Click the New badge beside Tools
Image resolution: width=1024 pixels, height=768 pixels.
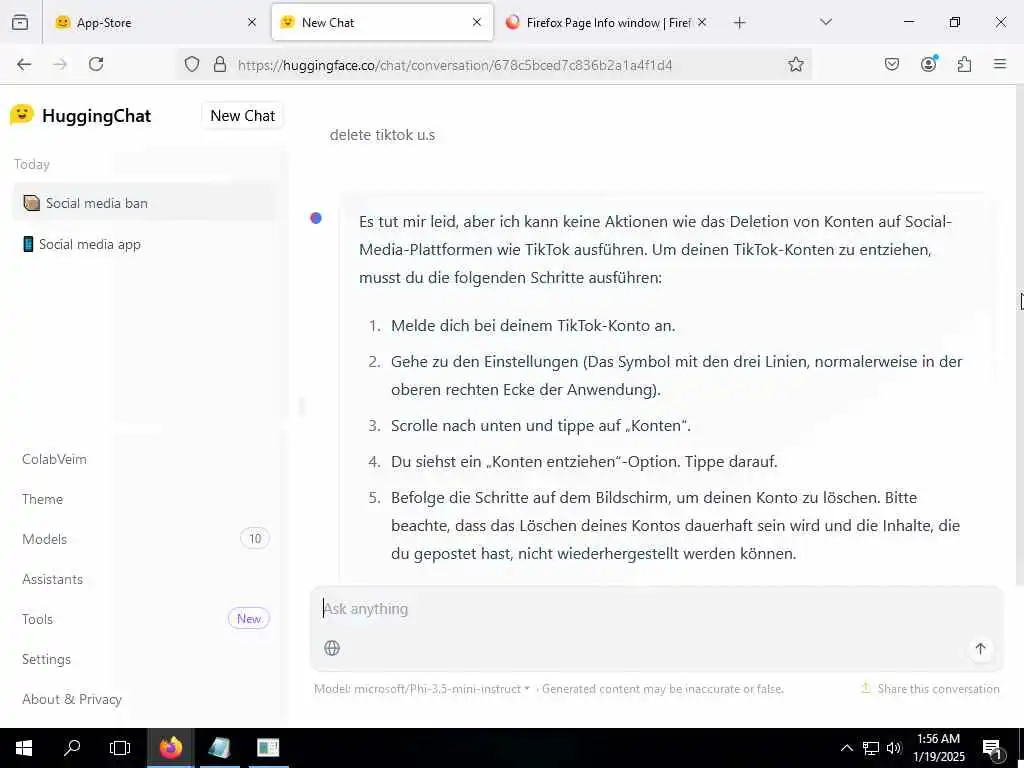(249, 618)
